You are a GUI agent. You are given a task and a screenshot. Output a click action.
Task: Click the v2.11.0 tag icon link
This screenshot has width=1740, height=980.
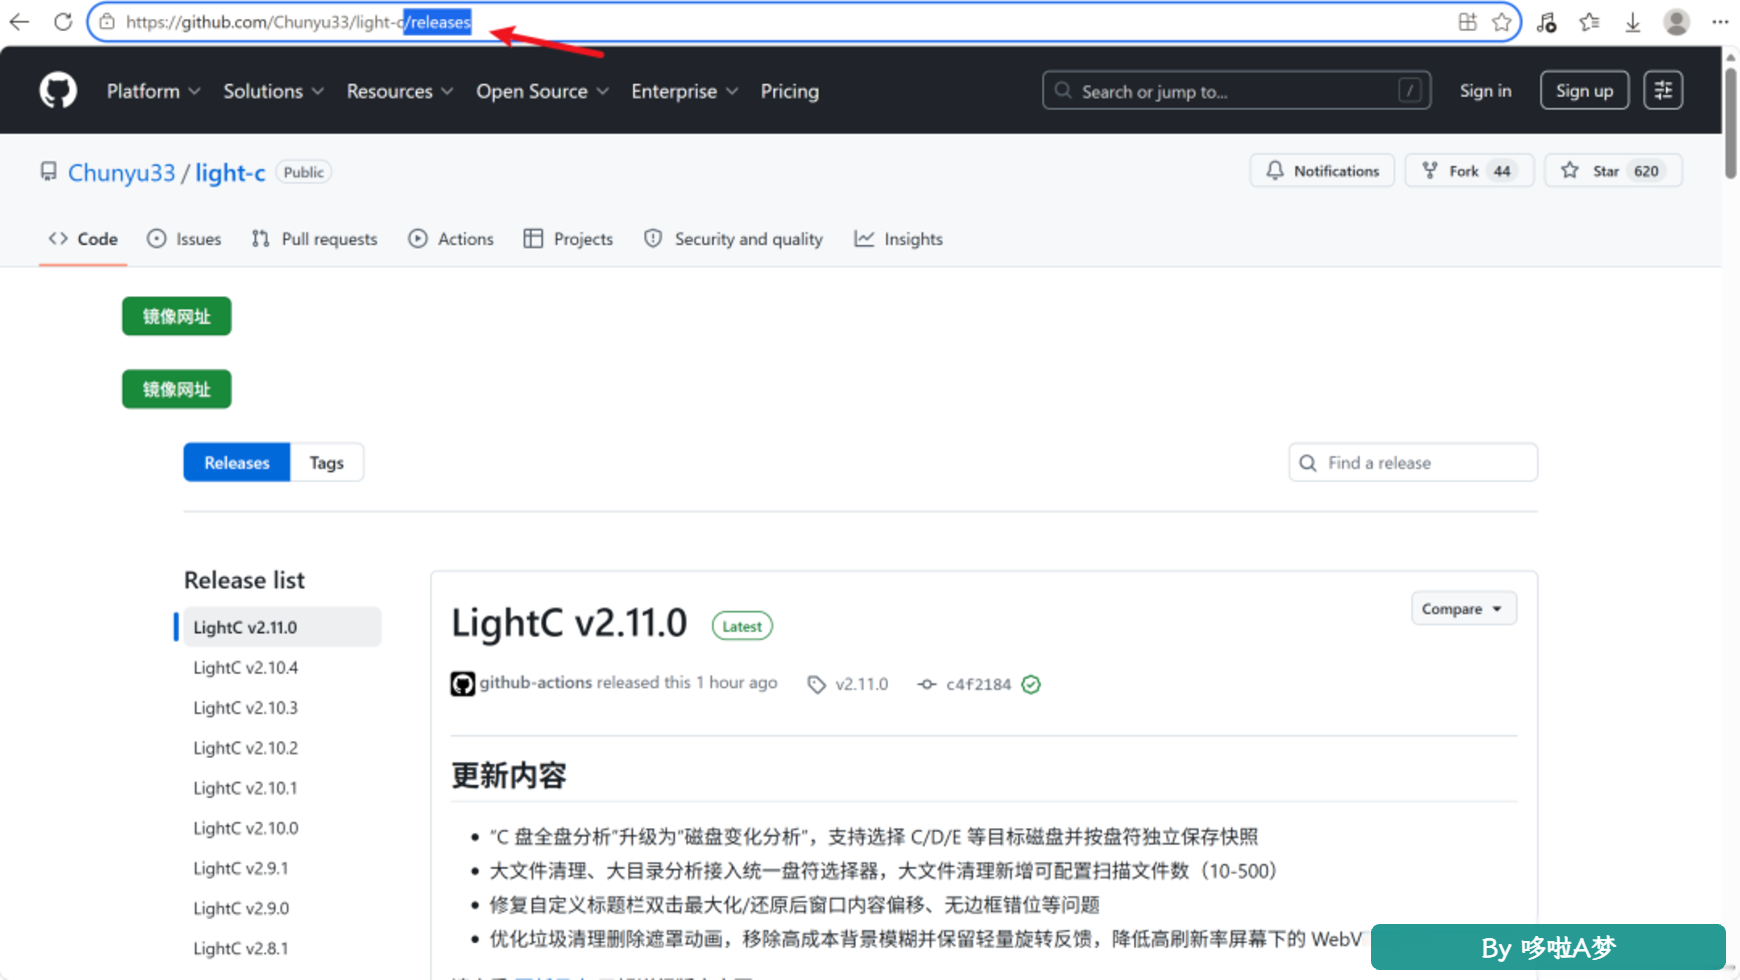click(x=848, y=684)
